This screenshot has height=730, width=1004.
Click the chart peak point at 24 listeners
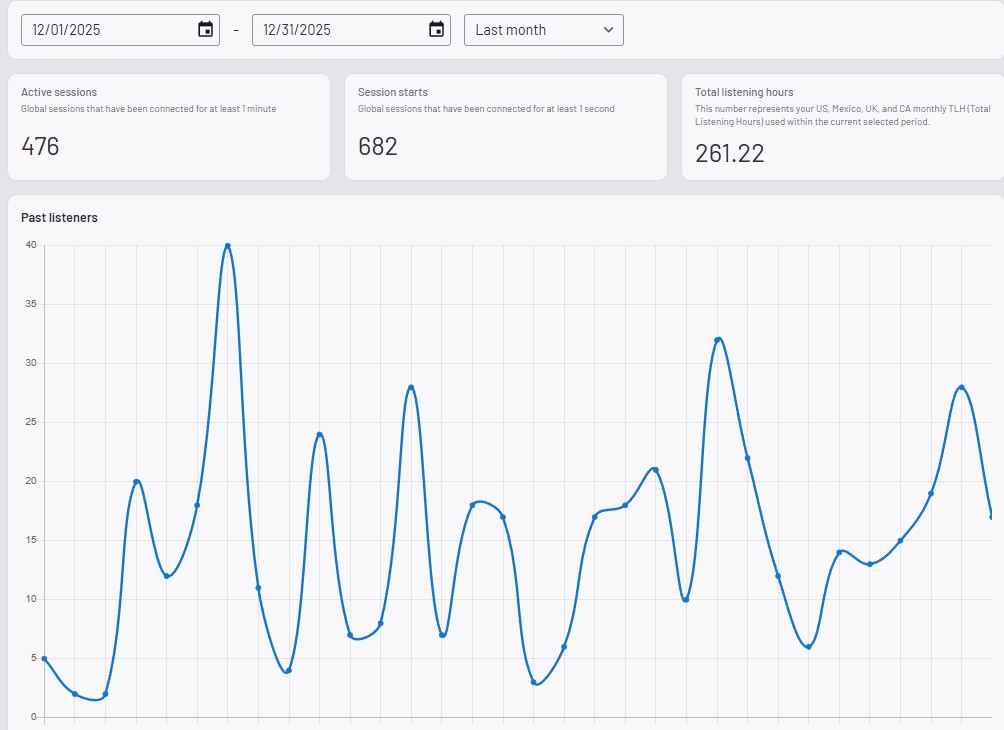pyautogui.click(x=319, y=434)
